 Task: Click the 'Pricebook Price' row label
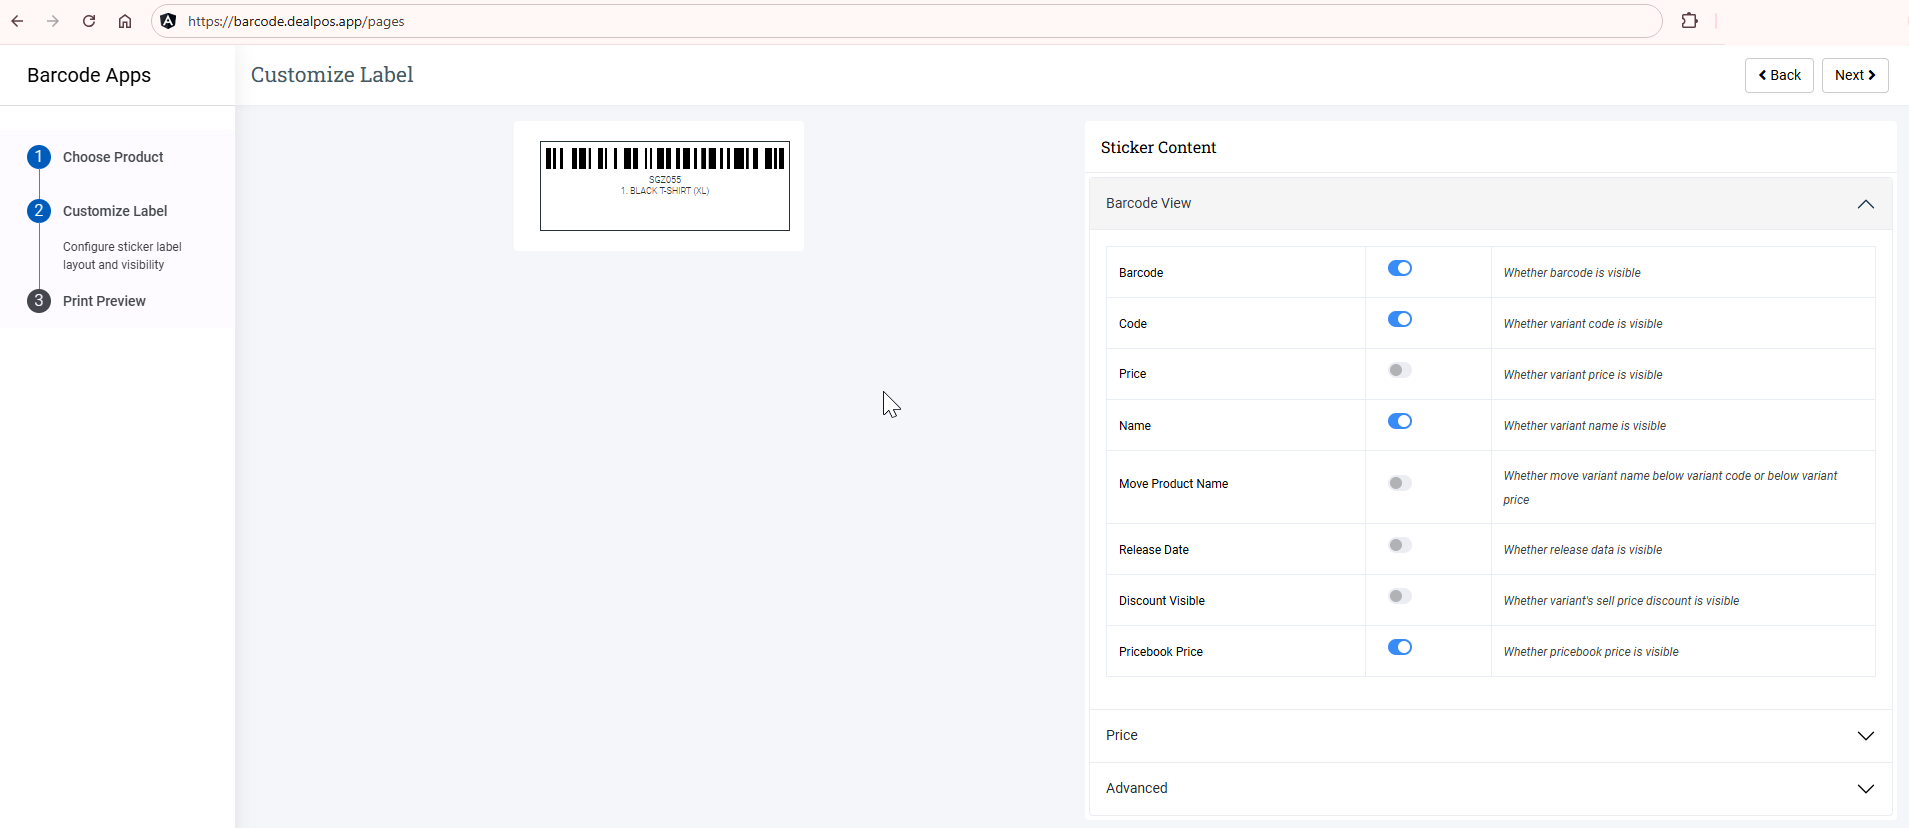(x=1161, y=652)
